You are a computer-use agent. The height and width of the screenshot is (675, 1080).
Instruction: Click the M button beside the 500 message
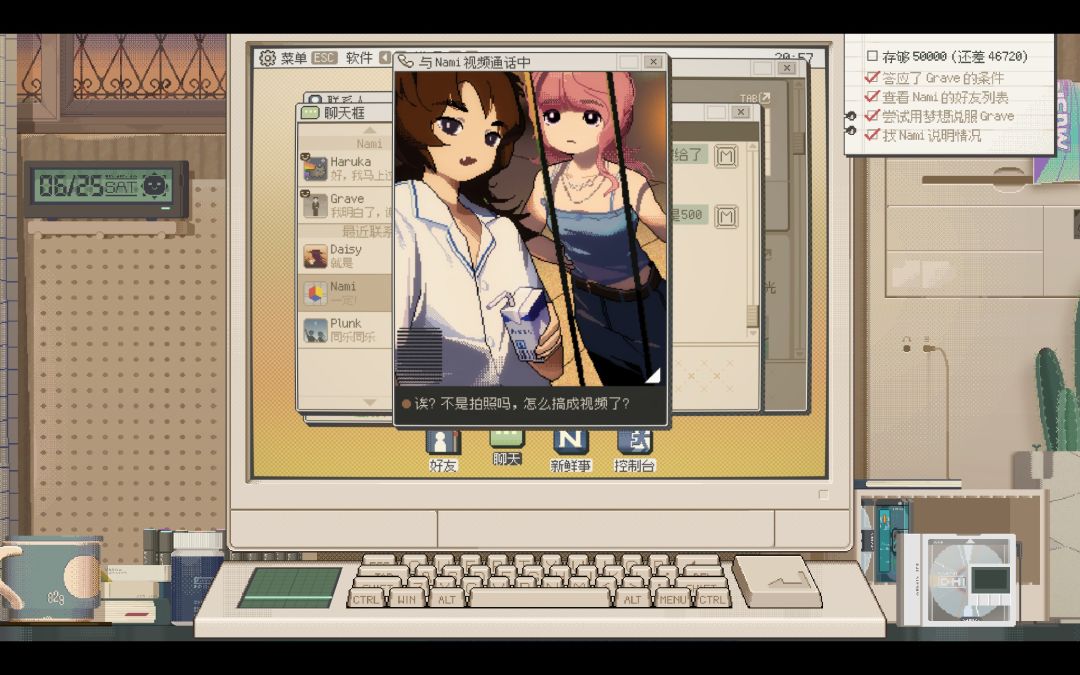[725, 216]
